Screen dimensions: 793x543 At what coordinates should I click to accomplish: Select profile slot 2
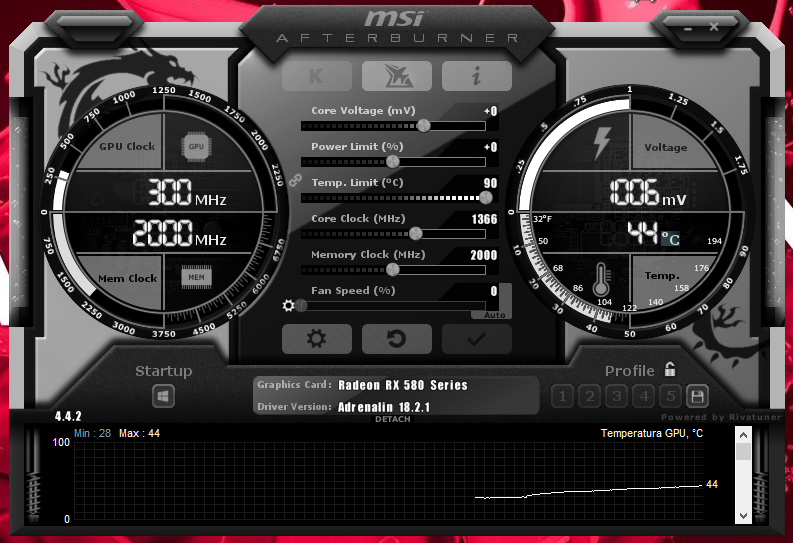(x=590, y=396)
